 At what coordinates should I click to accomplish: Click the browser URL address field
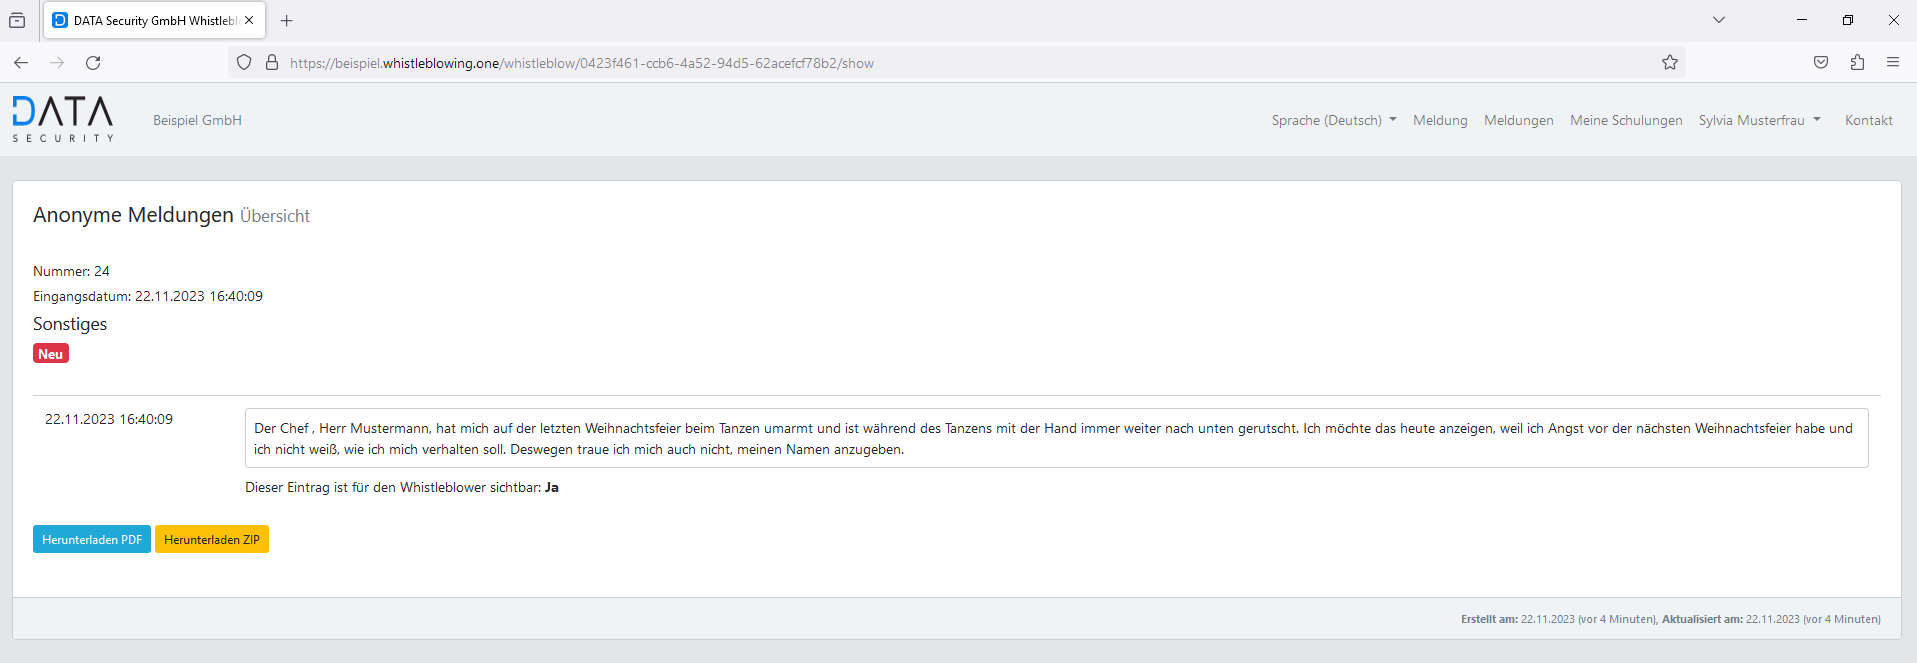(x=900, y=63)
